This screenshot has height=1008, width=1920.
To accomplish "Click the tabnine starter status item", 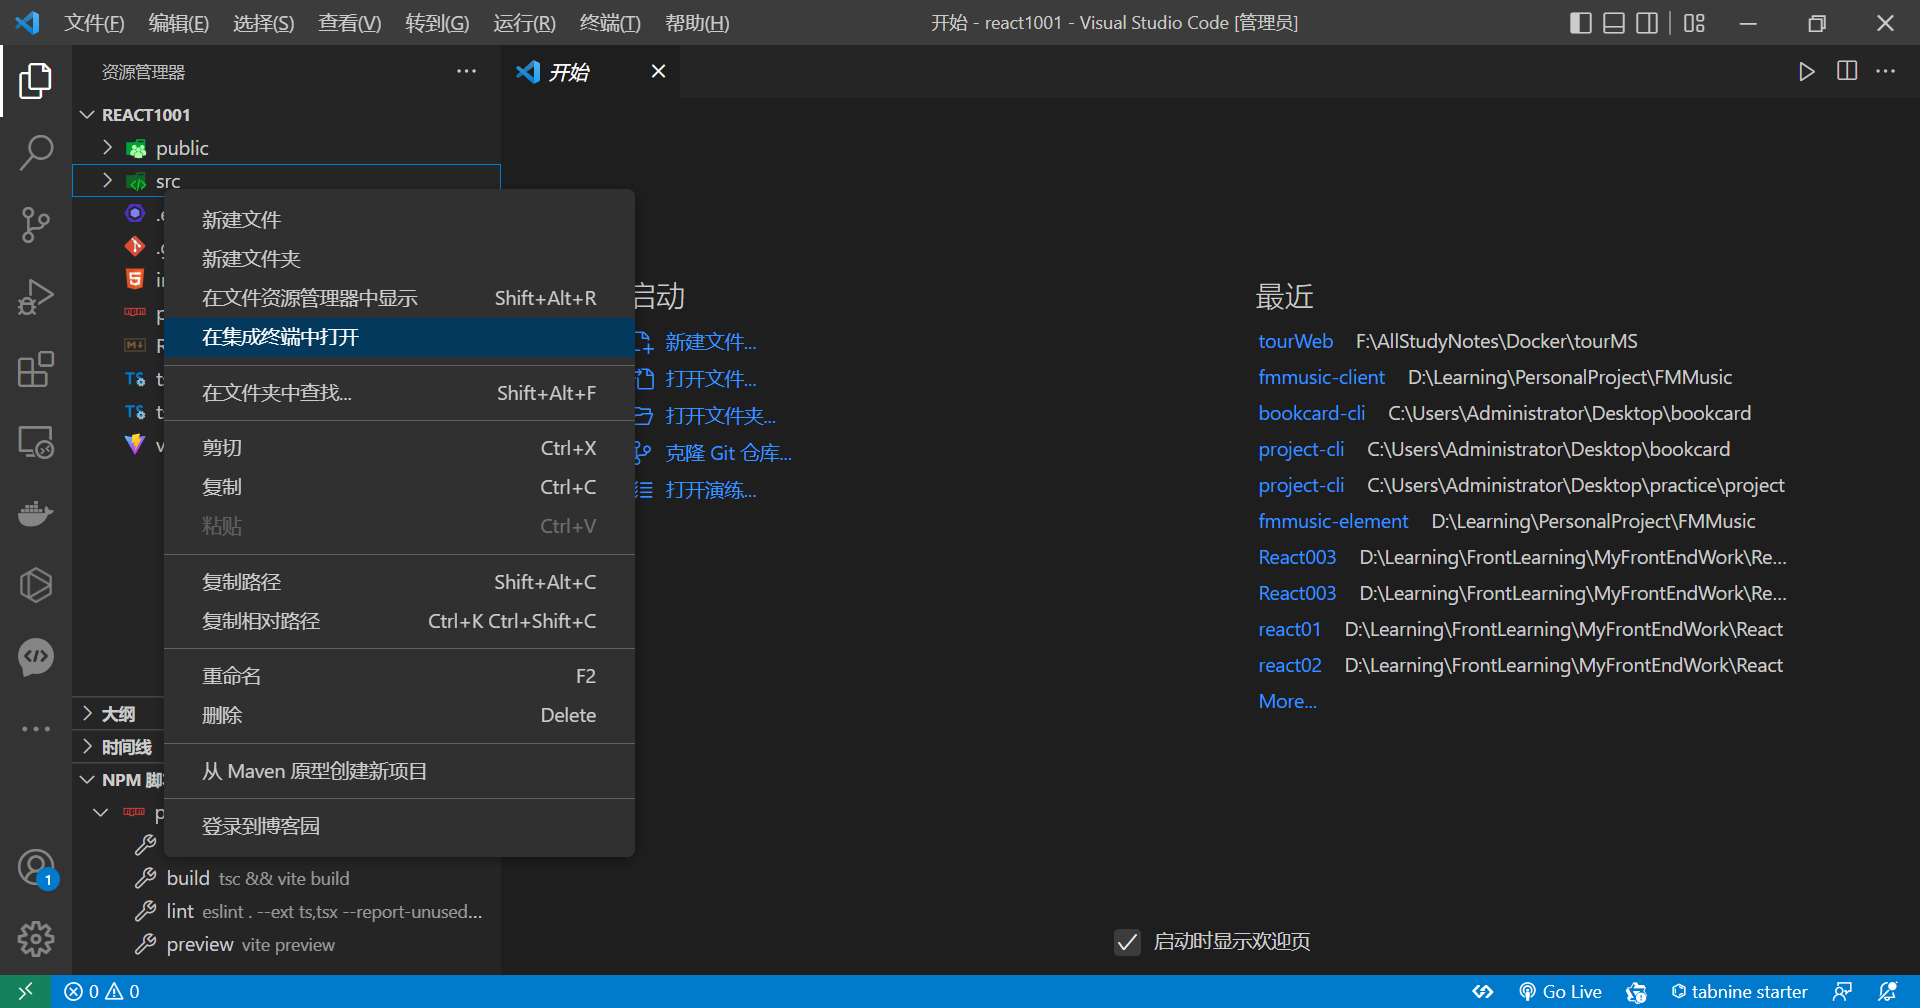I will (x=1739, y=991).
